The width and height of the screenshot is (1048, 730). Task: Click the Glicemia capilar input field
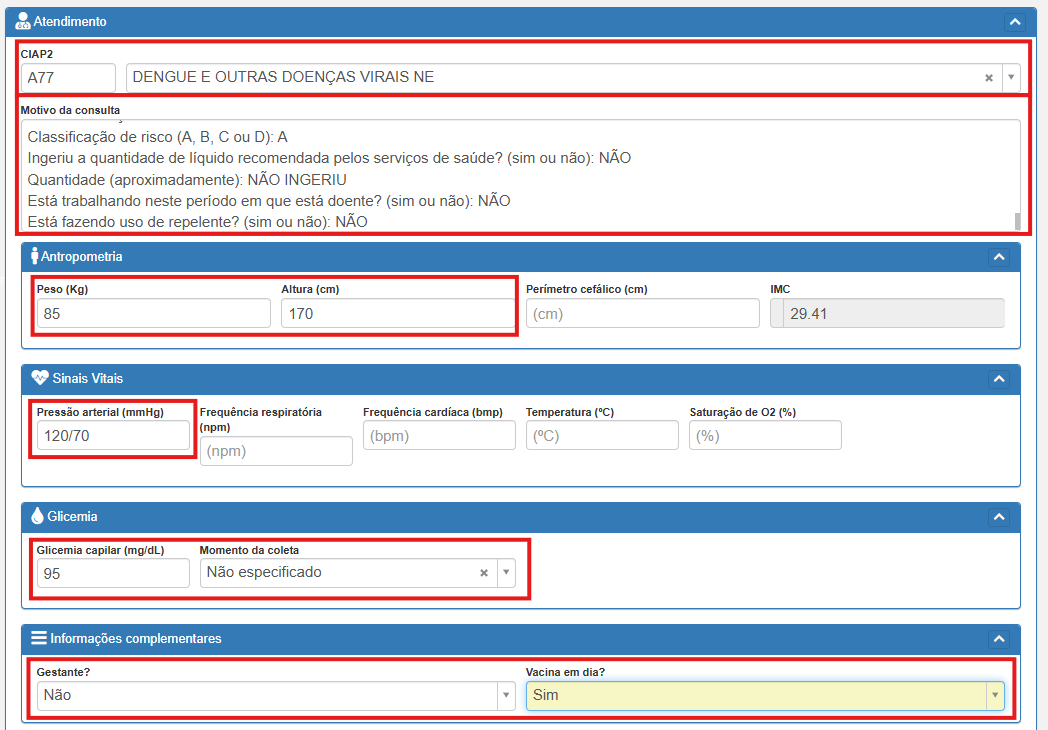pyautogui.click(x=112, y=573)
